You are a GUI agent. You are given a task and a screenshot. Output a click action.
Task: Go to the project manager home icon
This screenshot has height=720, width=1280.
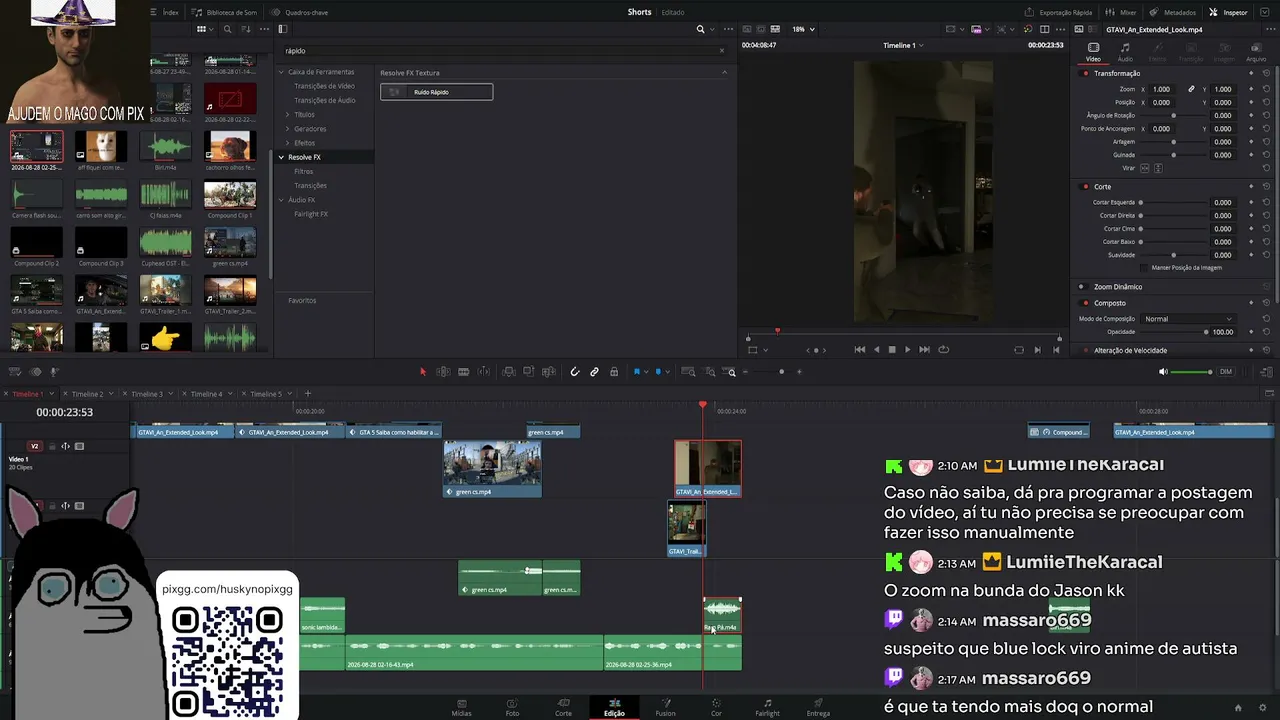1238,708
